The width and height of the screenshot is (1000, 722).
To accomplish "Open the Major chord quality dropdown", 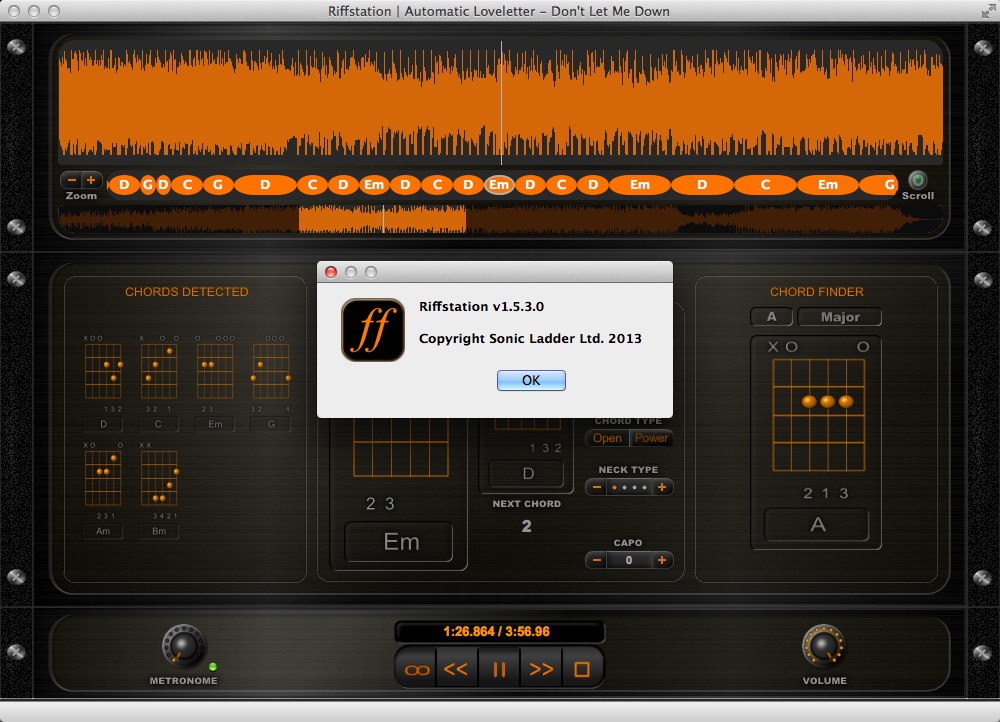I will pos(840,316).
